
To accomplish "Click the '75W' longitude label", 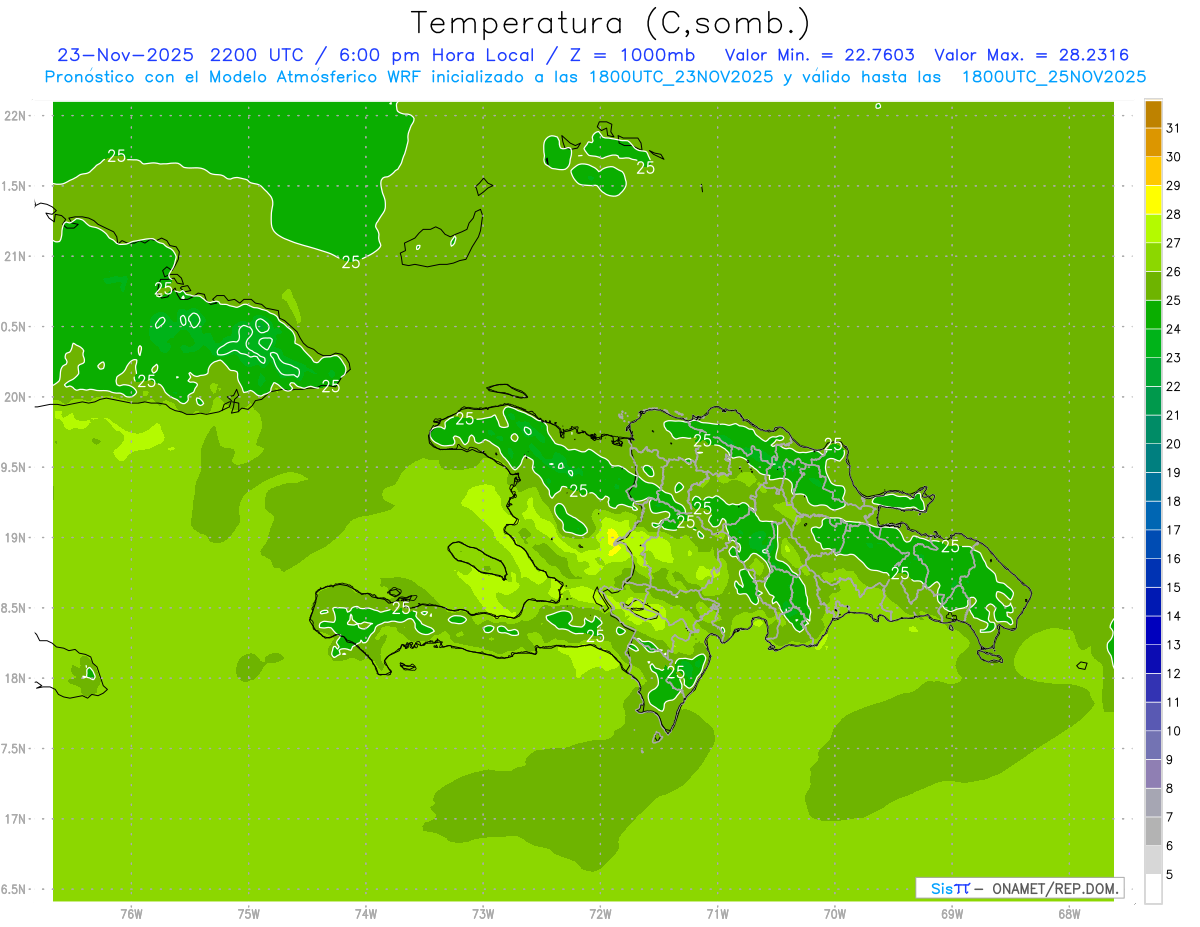I will (x=249, y=914).
